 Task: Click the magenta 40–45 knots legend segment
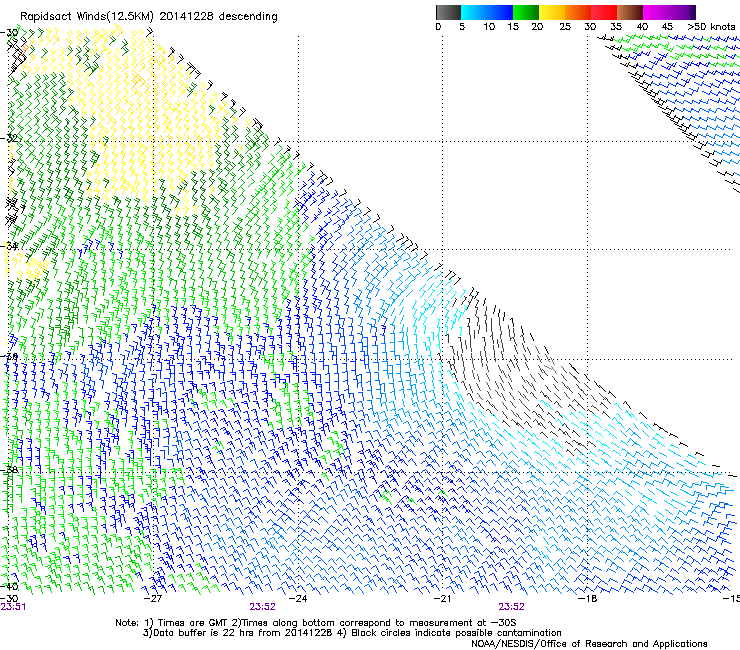656,12
